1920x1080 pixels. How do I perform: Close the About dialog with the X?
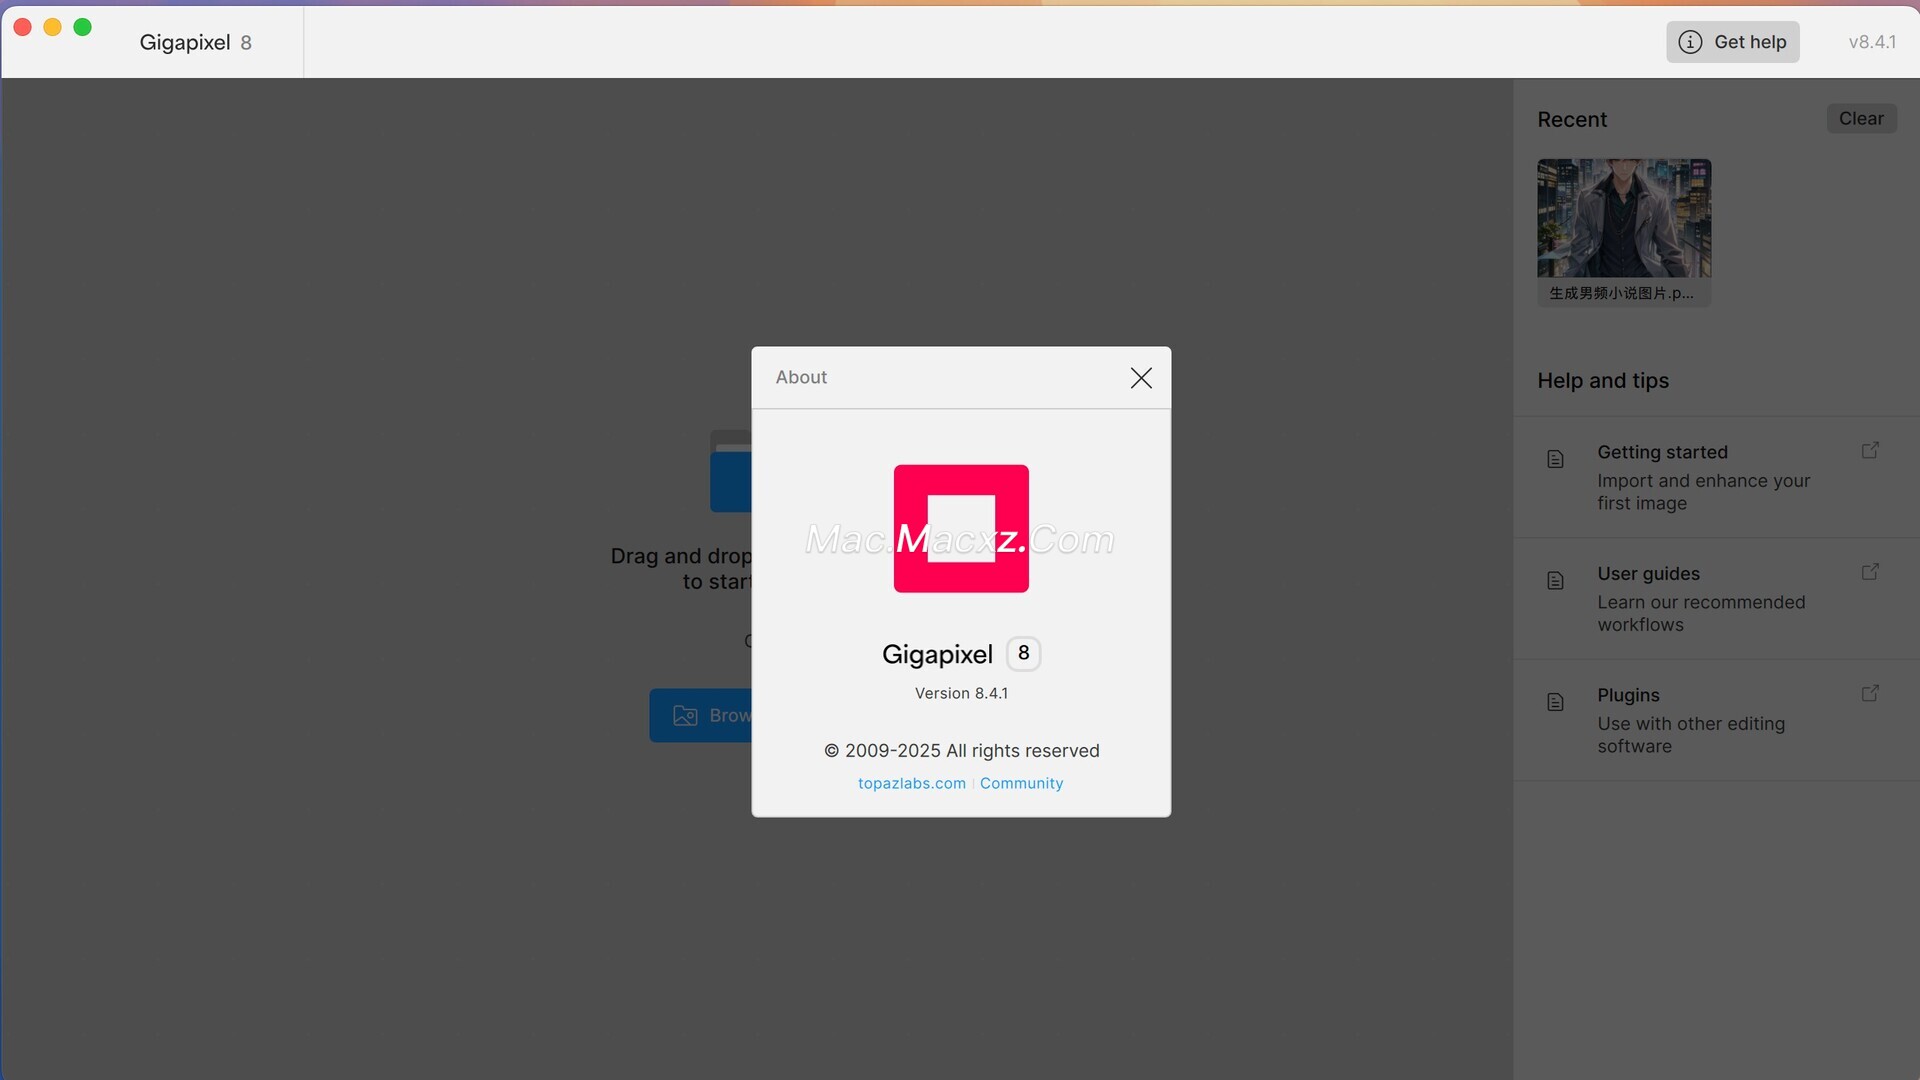pos(1141,378)
